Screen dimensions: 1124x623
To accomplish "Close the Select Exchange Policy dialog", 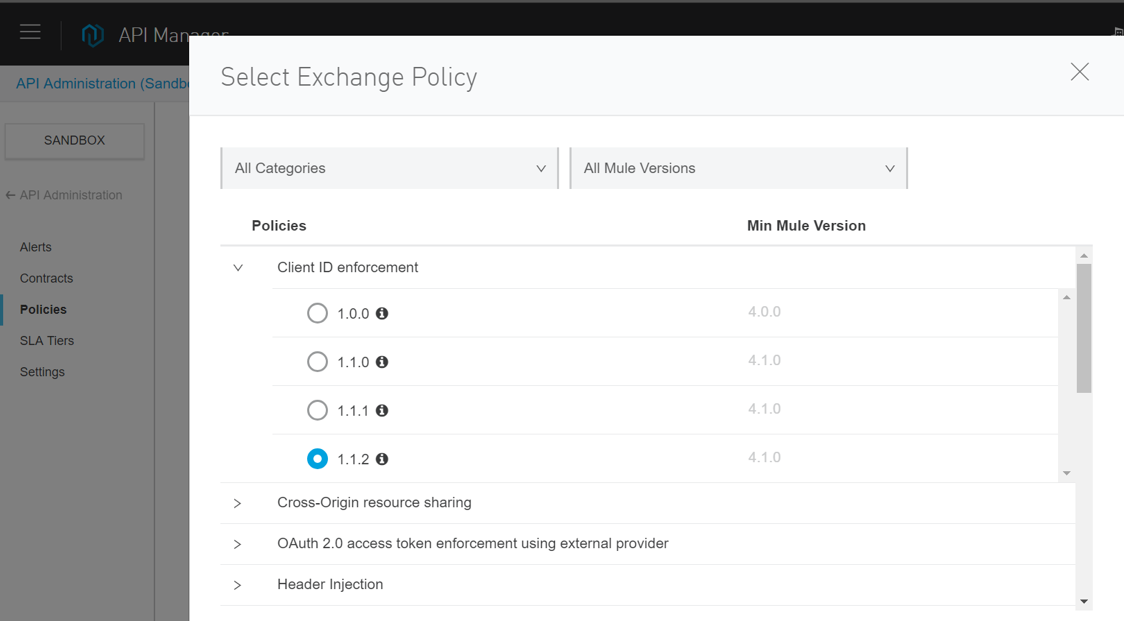I will [x=1080, y=72].
